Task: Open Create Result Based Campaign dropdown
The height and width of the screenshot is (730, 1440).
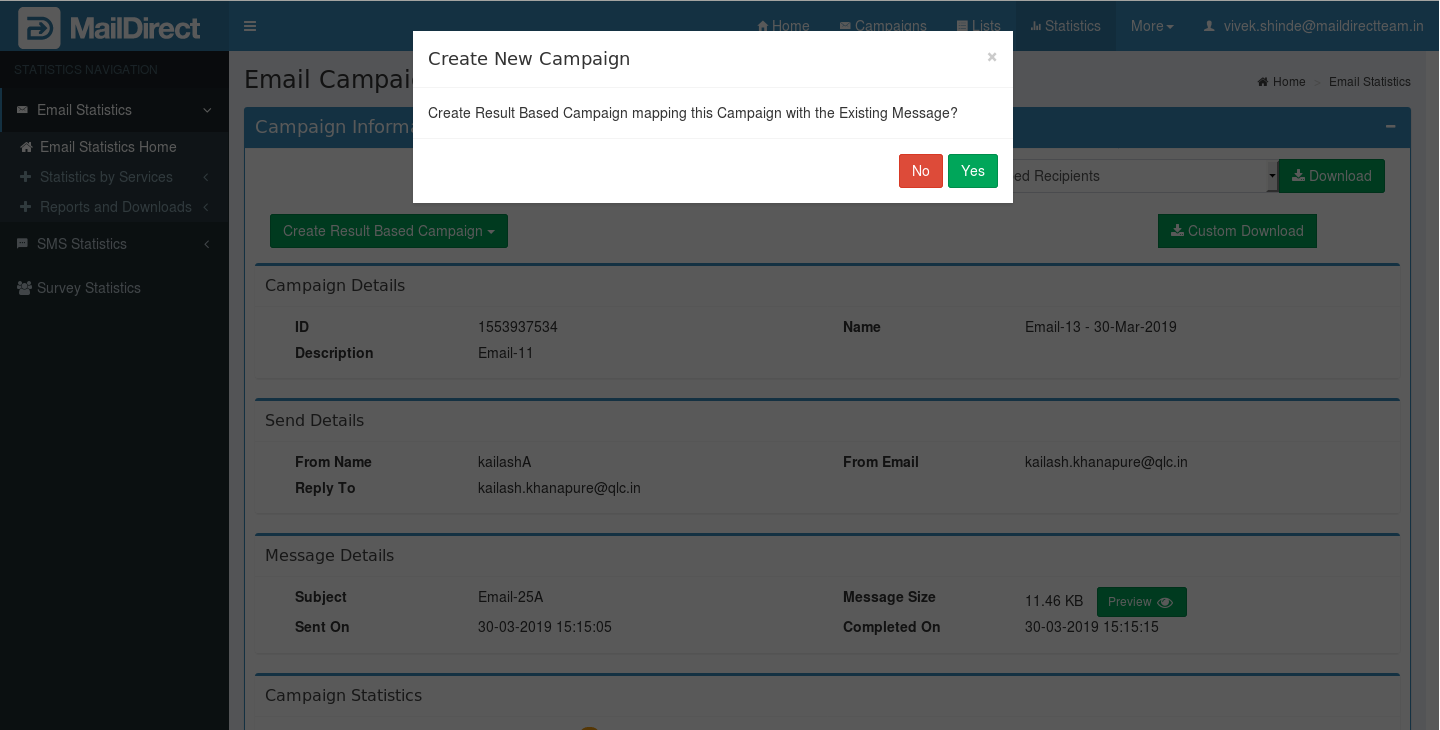Action: (388, 231)
